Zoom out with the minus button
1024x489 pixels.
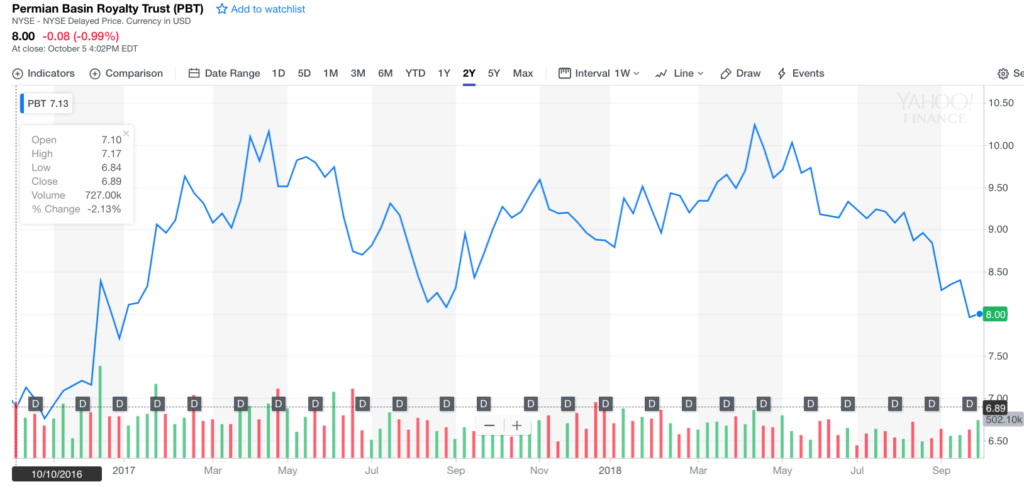(x=490, y=425)
